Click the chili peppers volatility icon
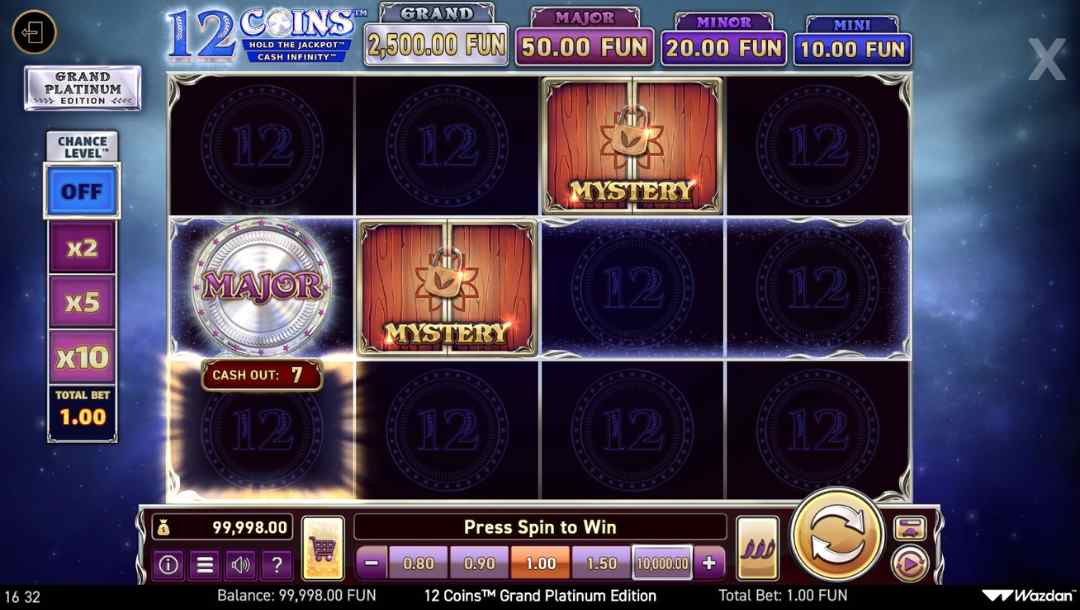The width and height of the screenshot is (1080, 610). (758, 548)
